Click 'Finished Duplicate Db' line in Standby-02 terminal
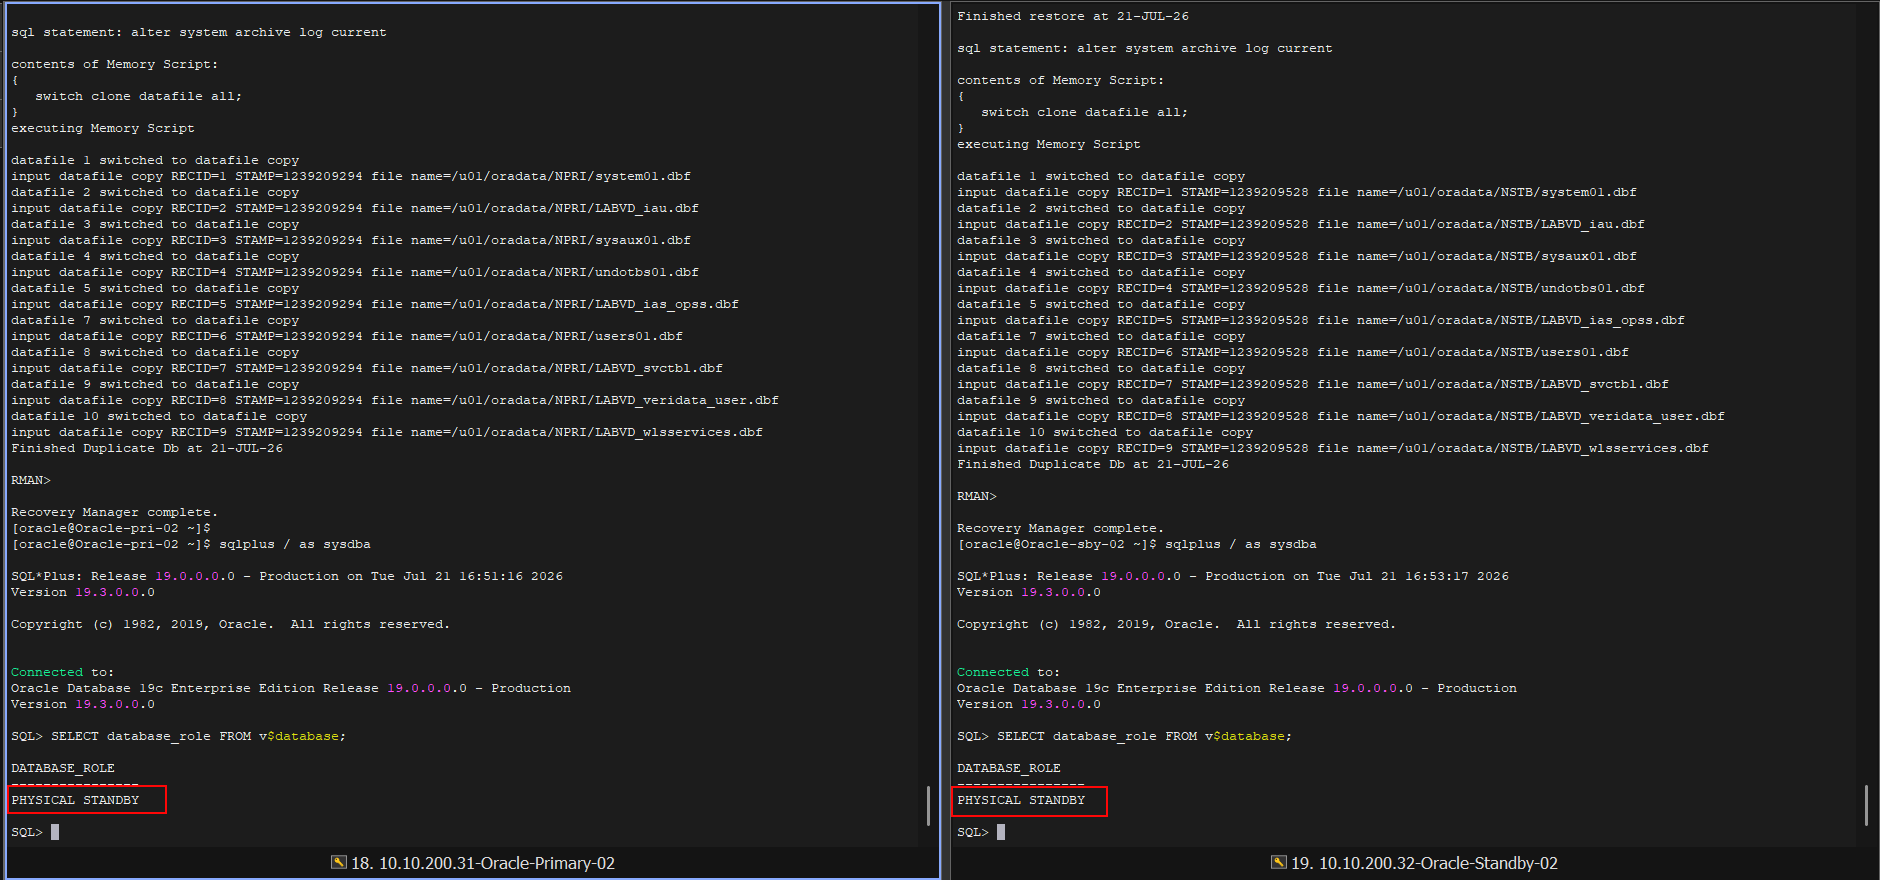1880x880 pixels. pyautogui.click(x=1093, y=464)
